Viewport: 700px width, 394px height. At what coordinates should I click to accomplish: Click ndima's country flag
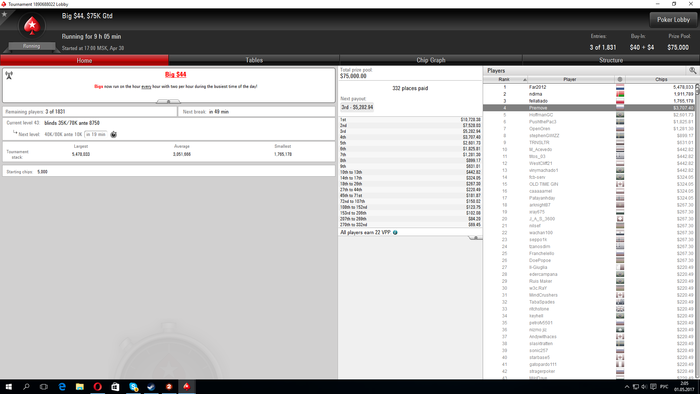click(620, 94)
